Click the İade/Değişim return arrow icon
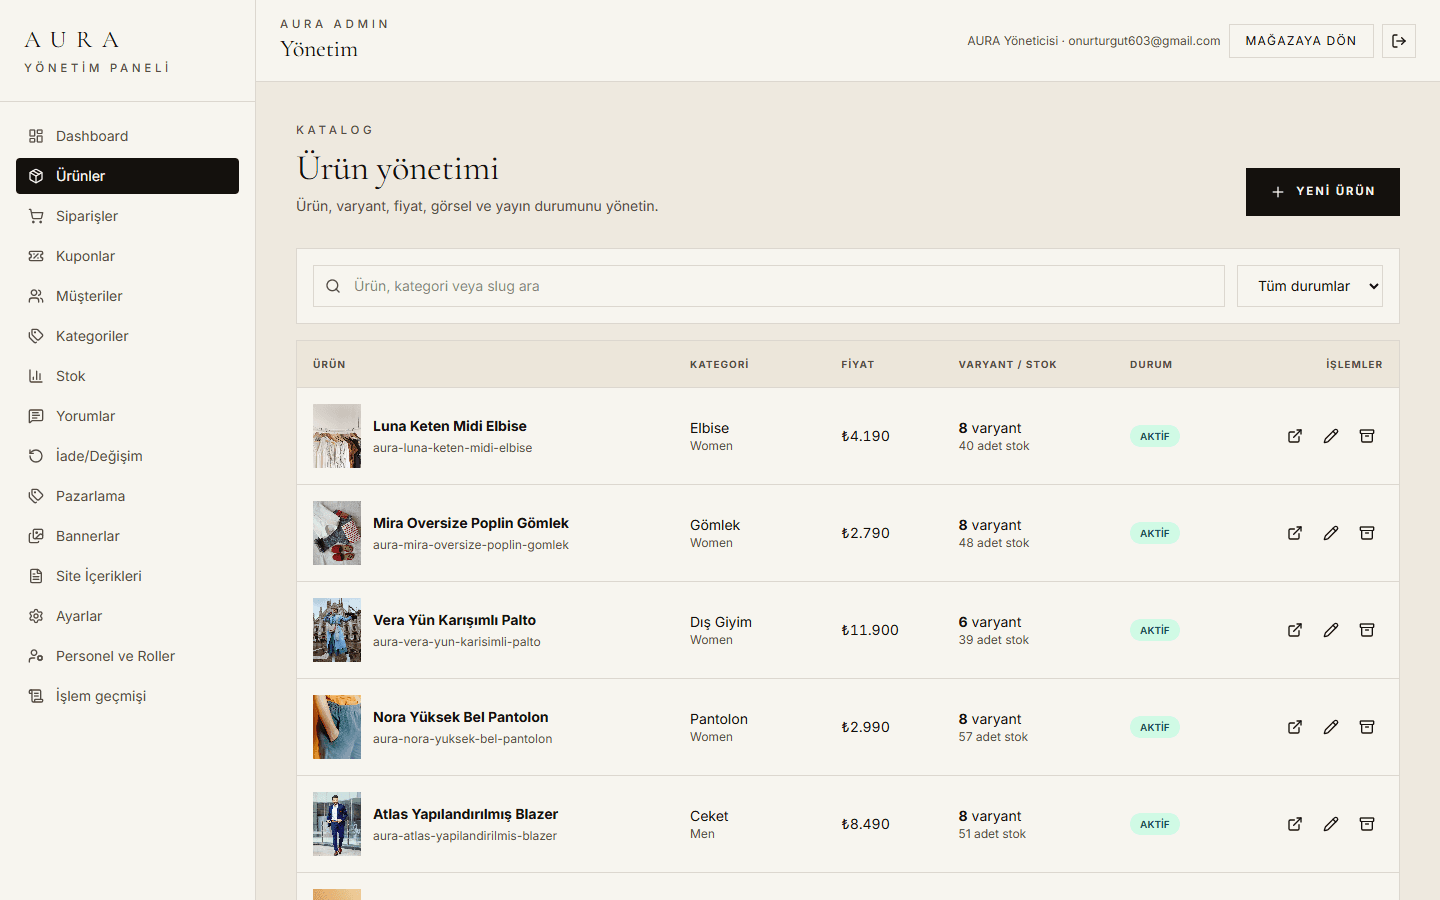Image resolution: width=1440 pixels, height=900 pixels. (36, 456)
